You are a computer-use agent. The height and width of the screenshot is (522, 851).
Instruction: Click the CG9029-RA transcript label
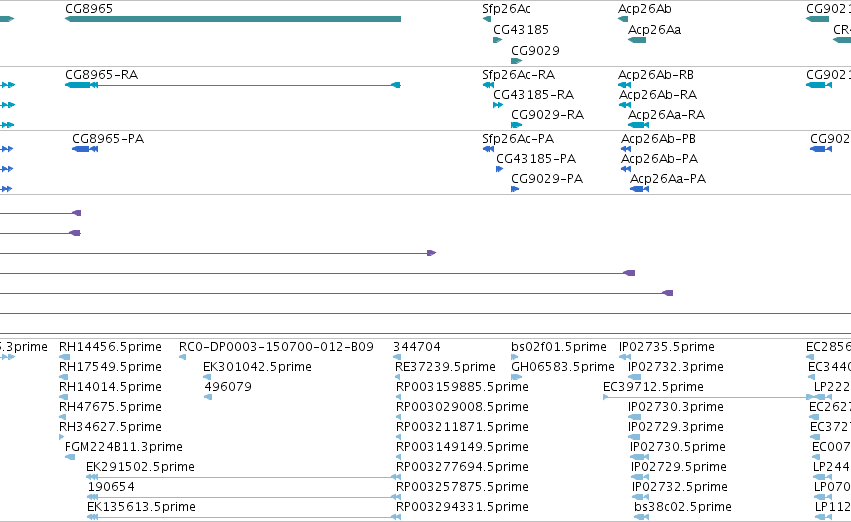548,114
